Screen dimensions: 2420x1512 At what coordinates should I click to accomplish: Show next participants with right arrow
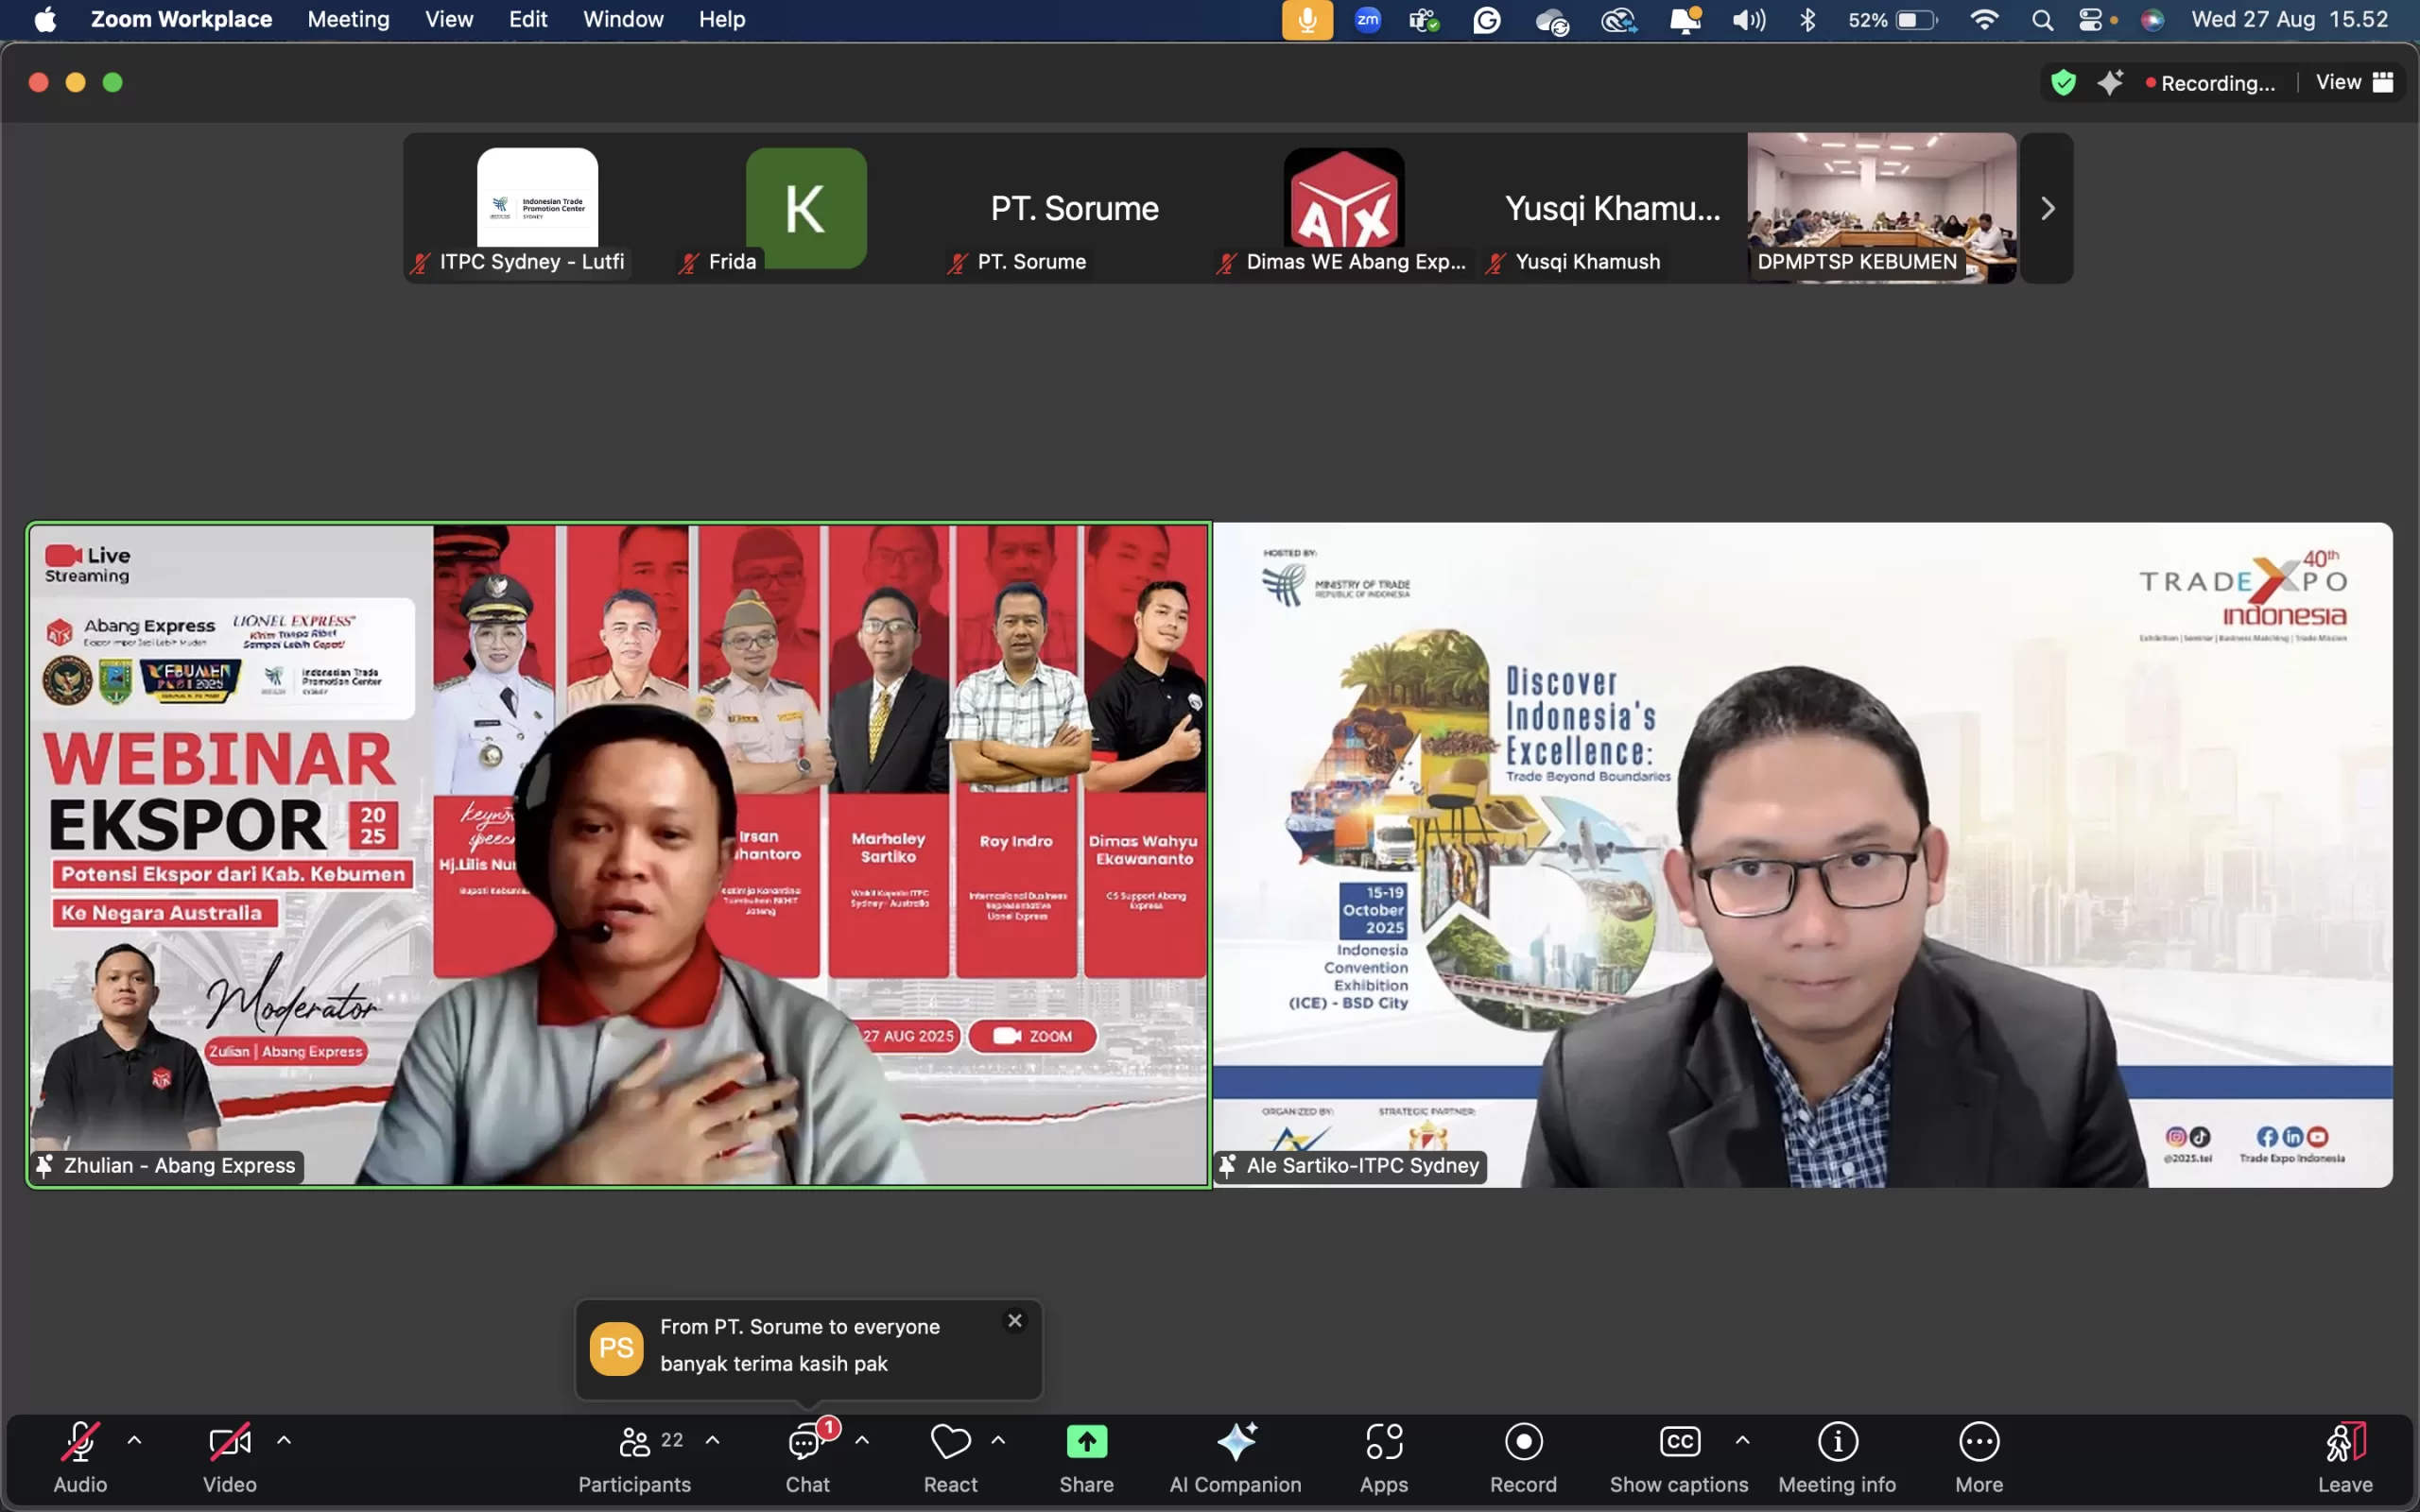2047,208
